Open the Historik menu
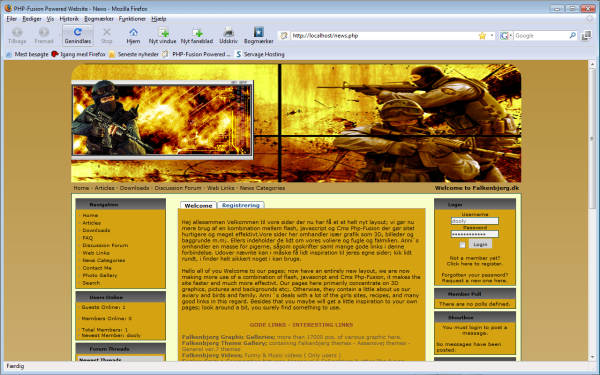Image resolution: width=600 pixels, height=375 pixels. pyautogui.click(x=69, y=18)
